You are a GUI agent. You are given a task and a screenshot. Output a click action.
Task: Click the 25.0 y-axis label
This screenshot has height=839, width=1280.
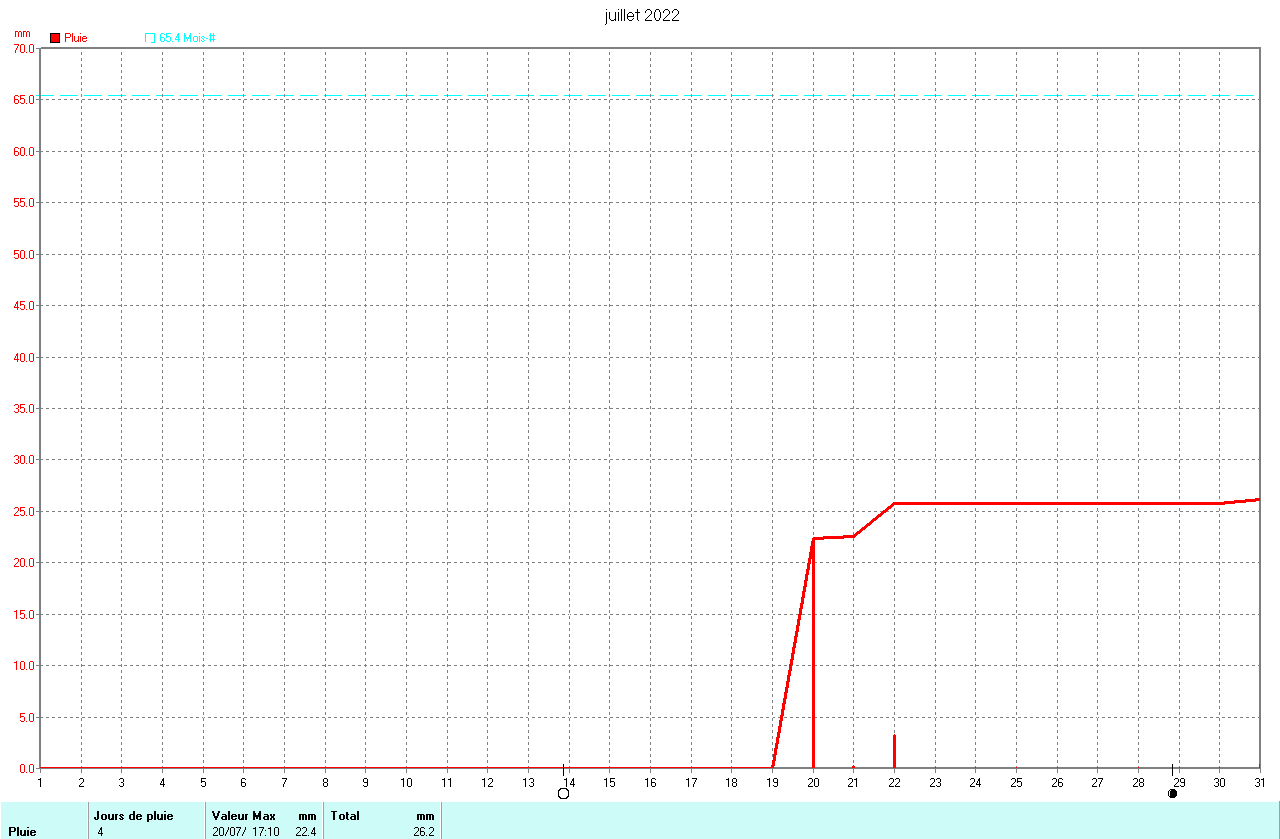24,511
